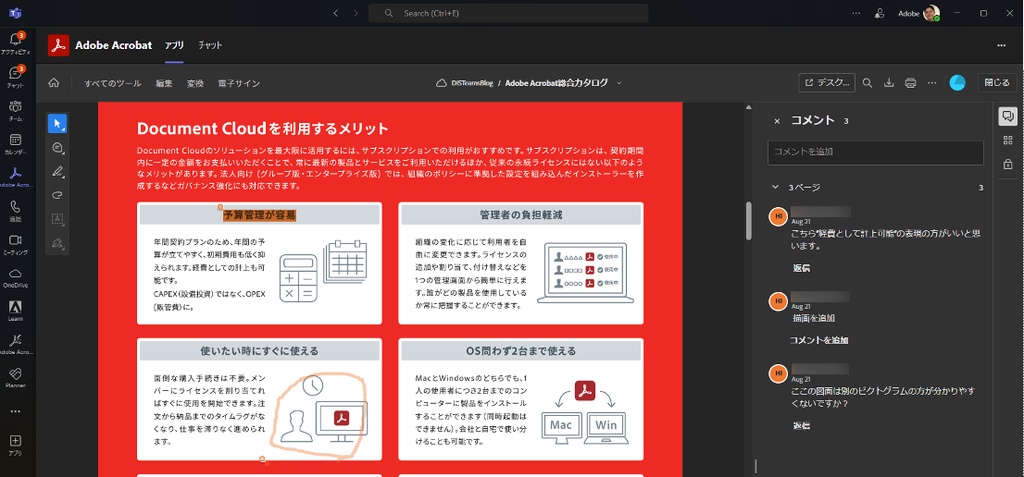Open Teams (チーム) sidebar icon
Viewport: 1024px width, 477px height.
[16, 110]
